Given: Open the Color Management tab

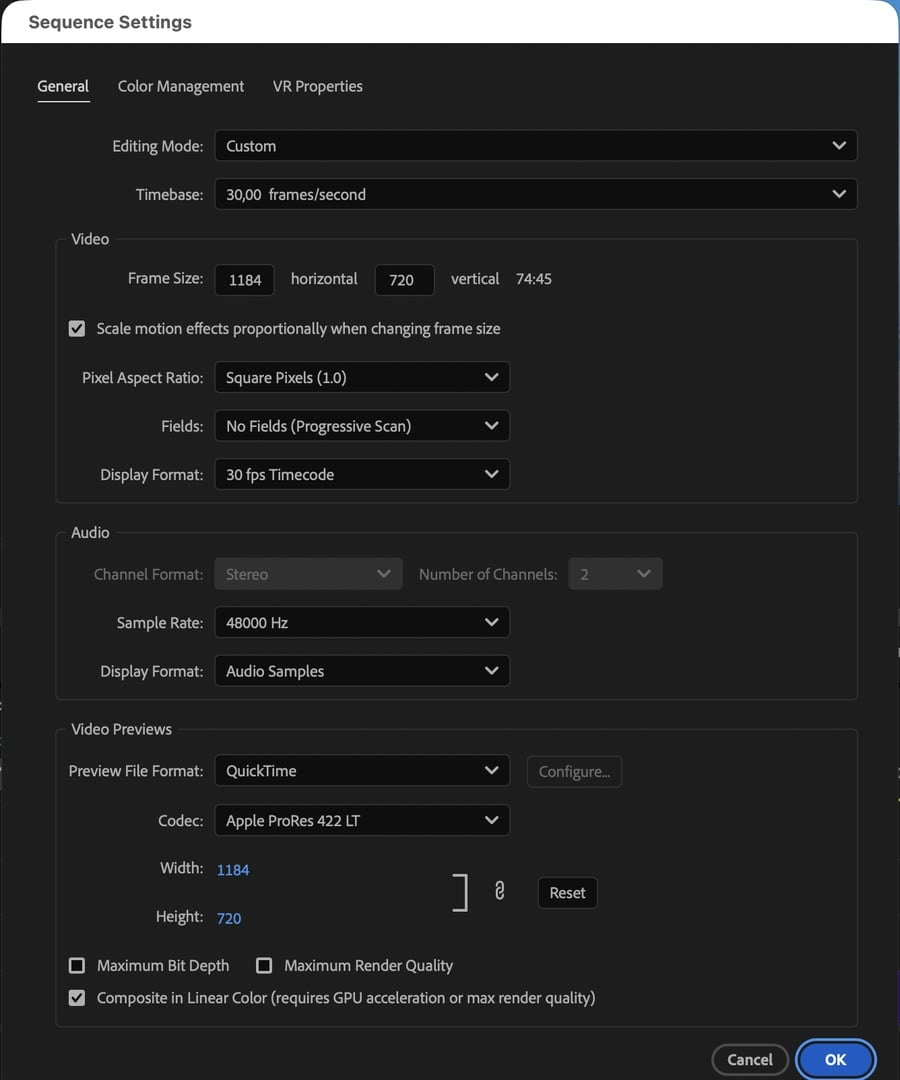Looking at the screenshot, I should point(180,86).
